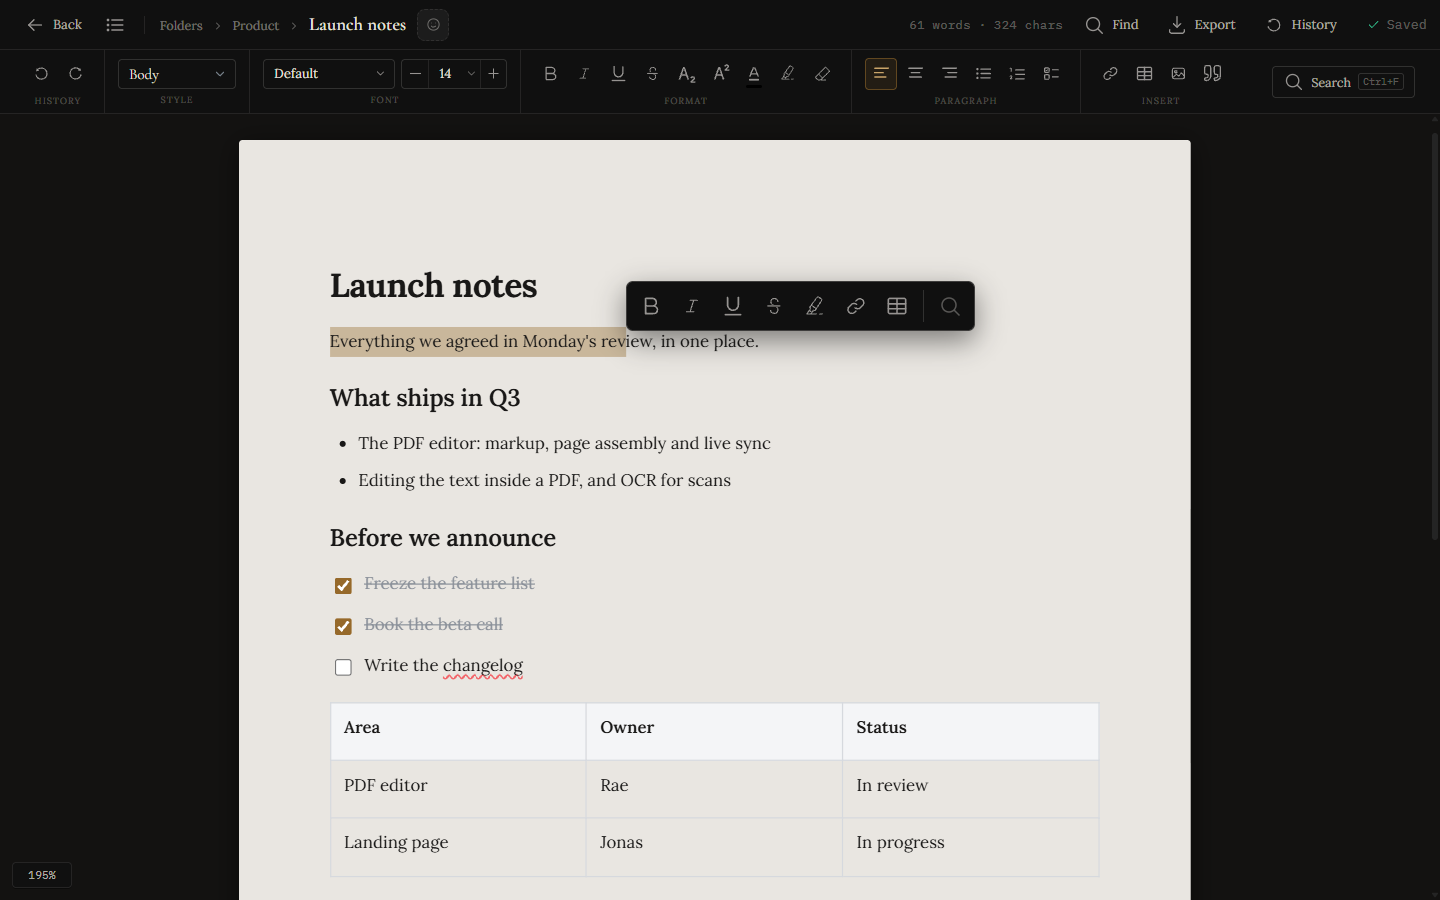Highlight the selection from the floating toolbar
The image size is (1440, 900).
coord(815,306)
